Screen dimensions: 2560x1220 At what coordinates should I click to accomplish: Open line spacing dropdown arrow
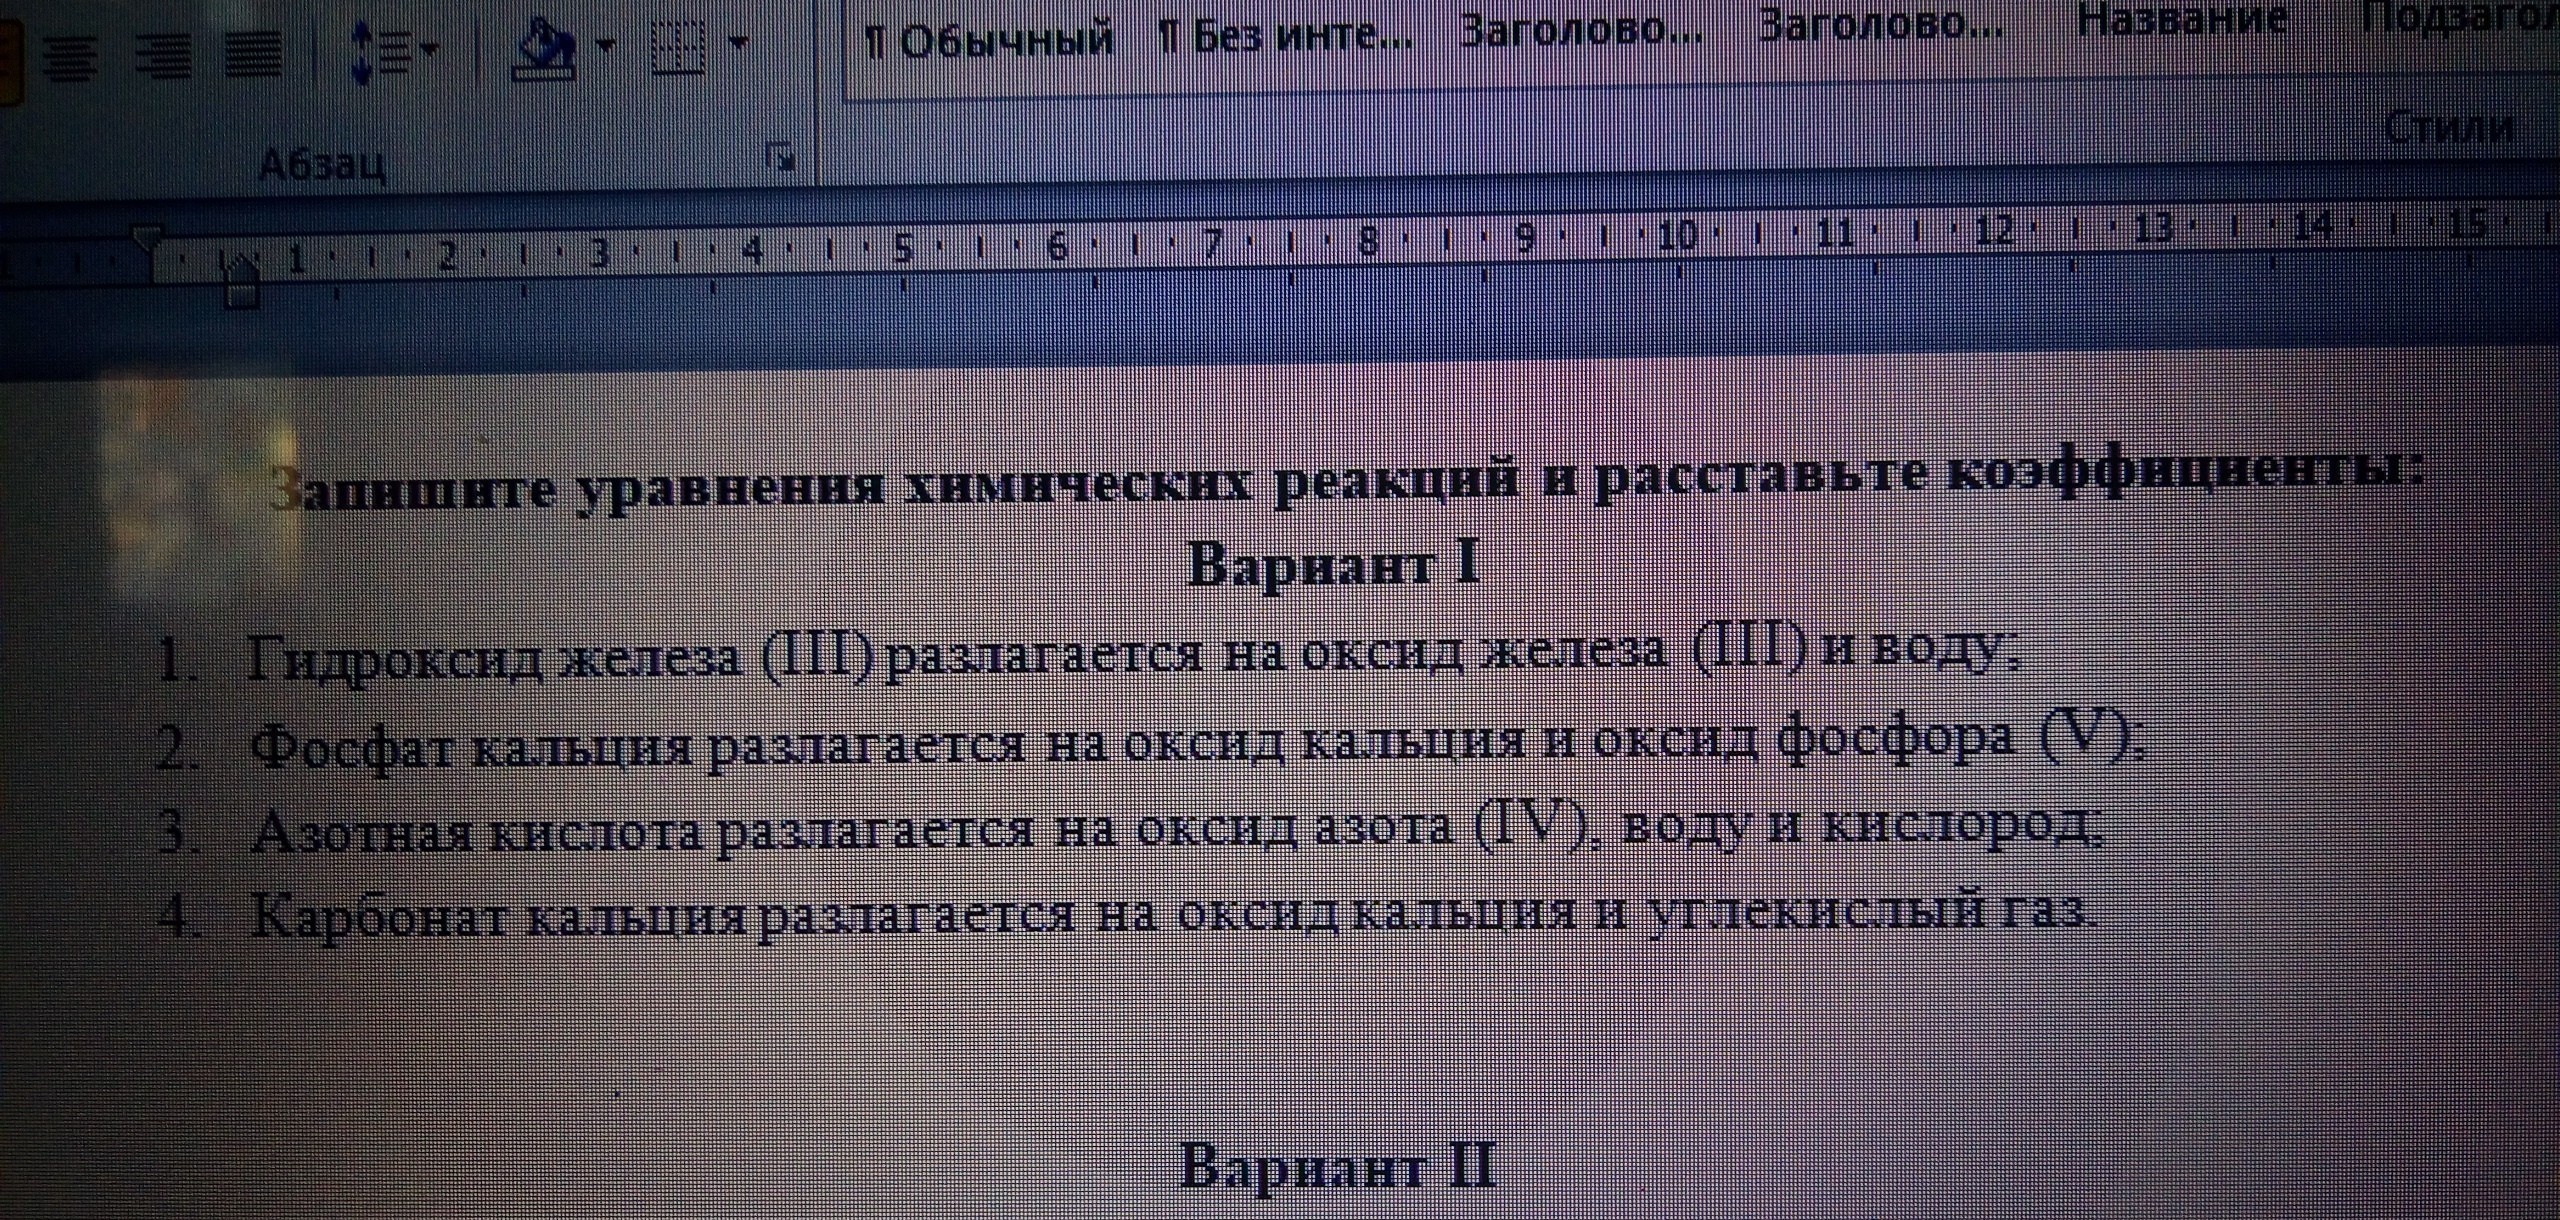point(430,47)
